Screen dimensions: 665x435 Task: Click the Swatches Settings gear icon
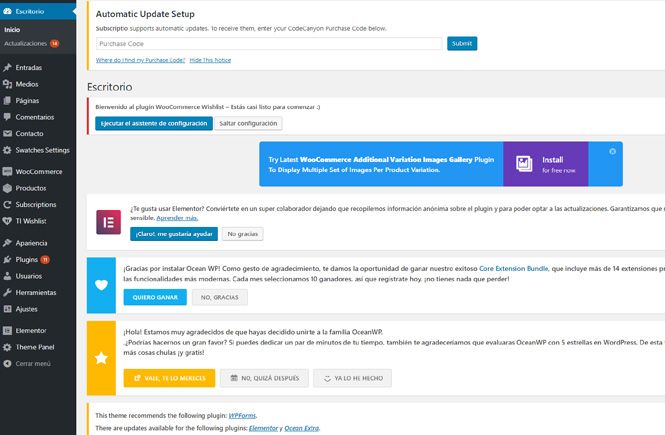pyautogui.click(x=7, y=150)
